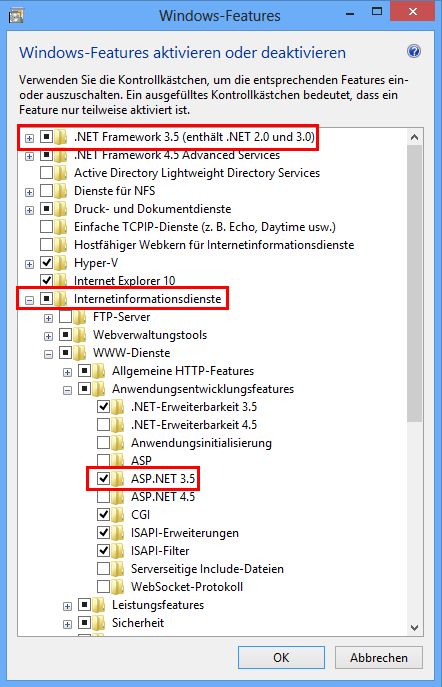Click folder icon beside Serverseitige Include-Dateien
Screen dimensions: 442x687
pyautogui.click(x=117, y=568)
